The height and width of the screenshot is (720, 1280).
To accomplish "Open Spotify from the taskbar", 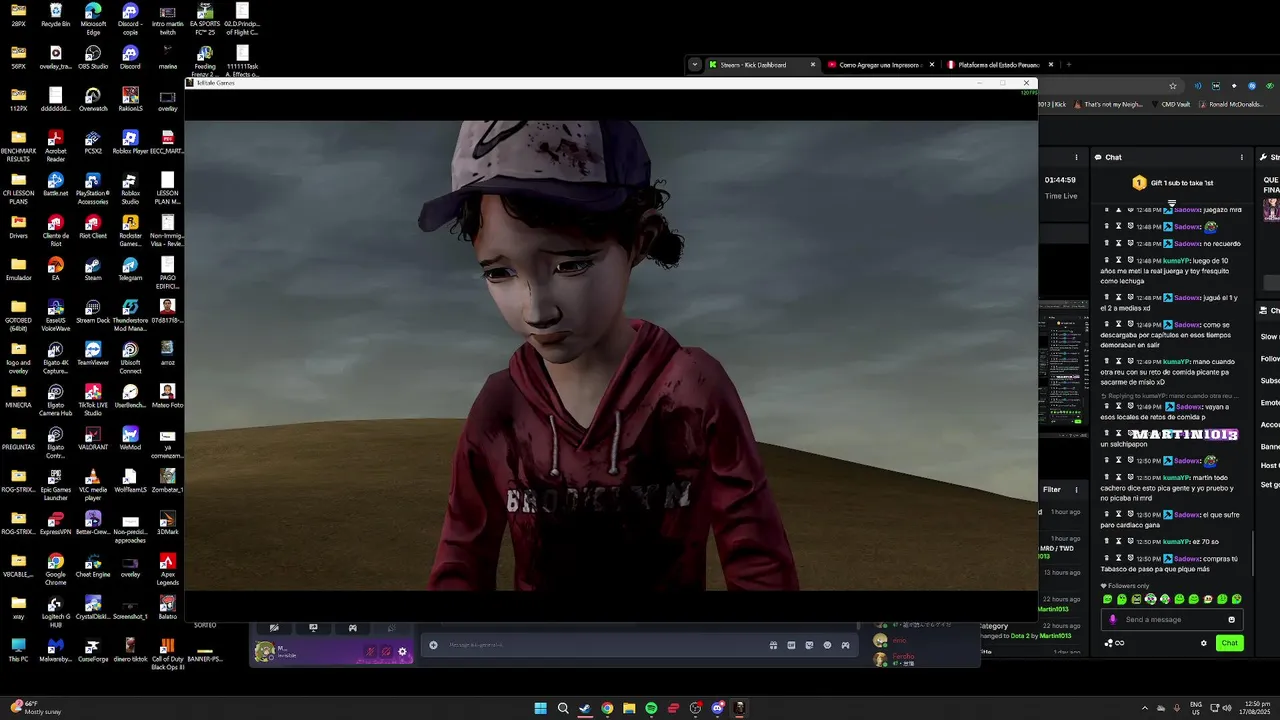I will pyautogui.click(x=651, y=708).
